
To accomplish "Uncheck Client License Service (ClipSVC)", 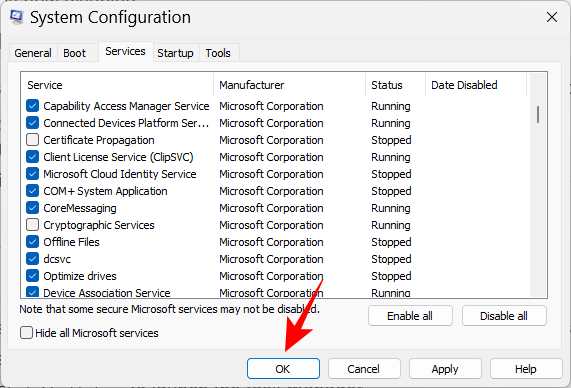I will 32,157.
